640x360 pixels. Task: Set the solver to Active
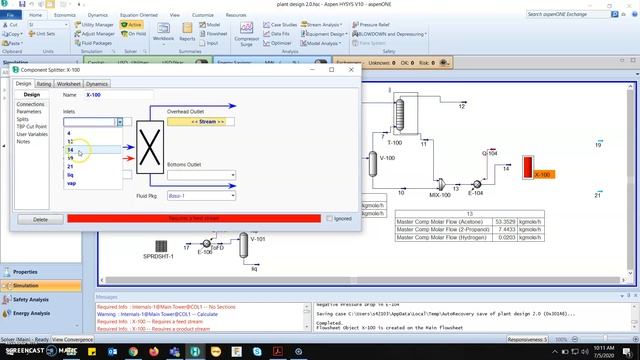point(131,24)
